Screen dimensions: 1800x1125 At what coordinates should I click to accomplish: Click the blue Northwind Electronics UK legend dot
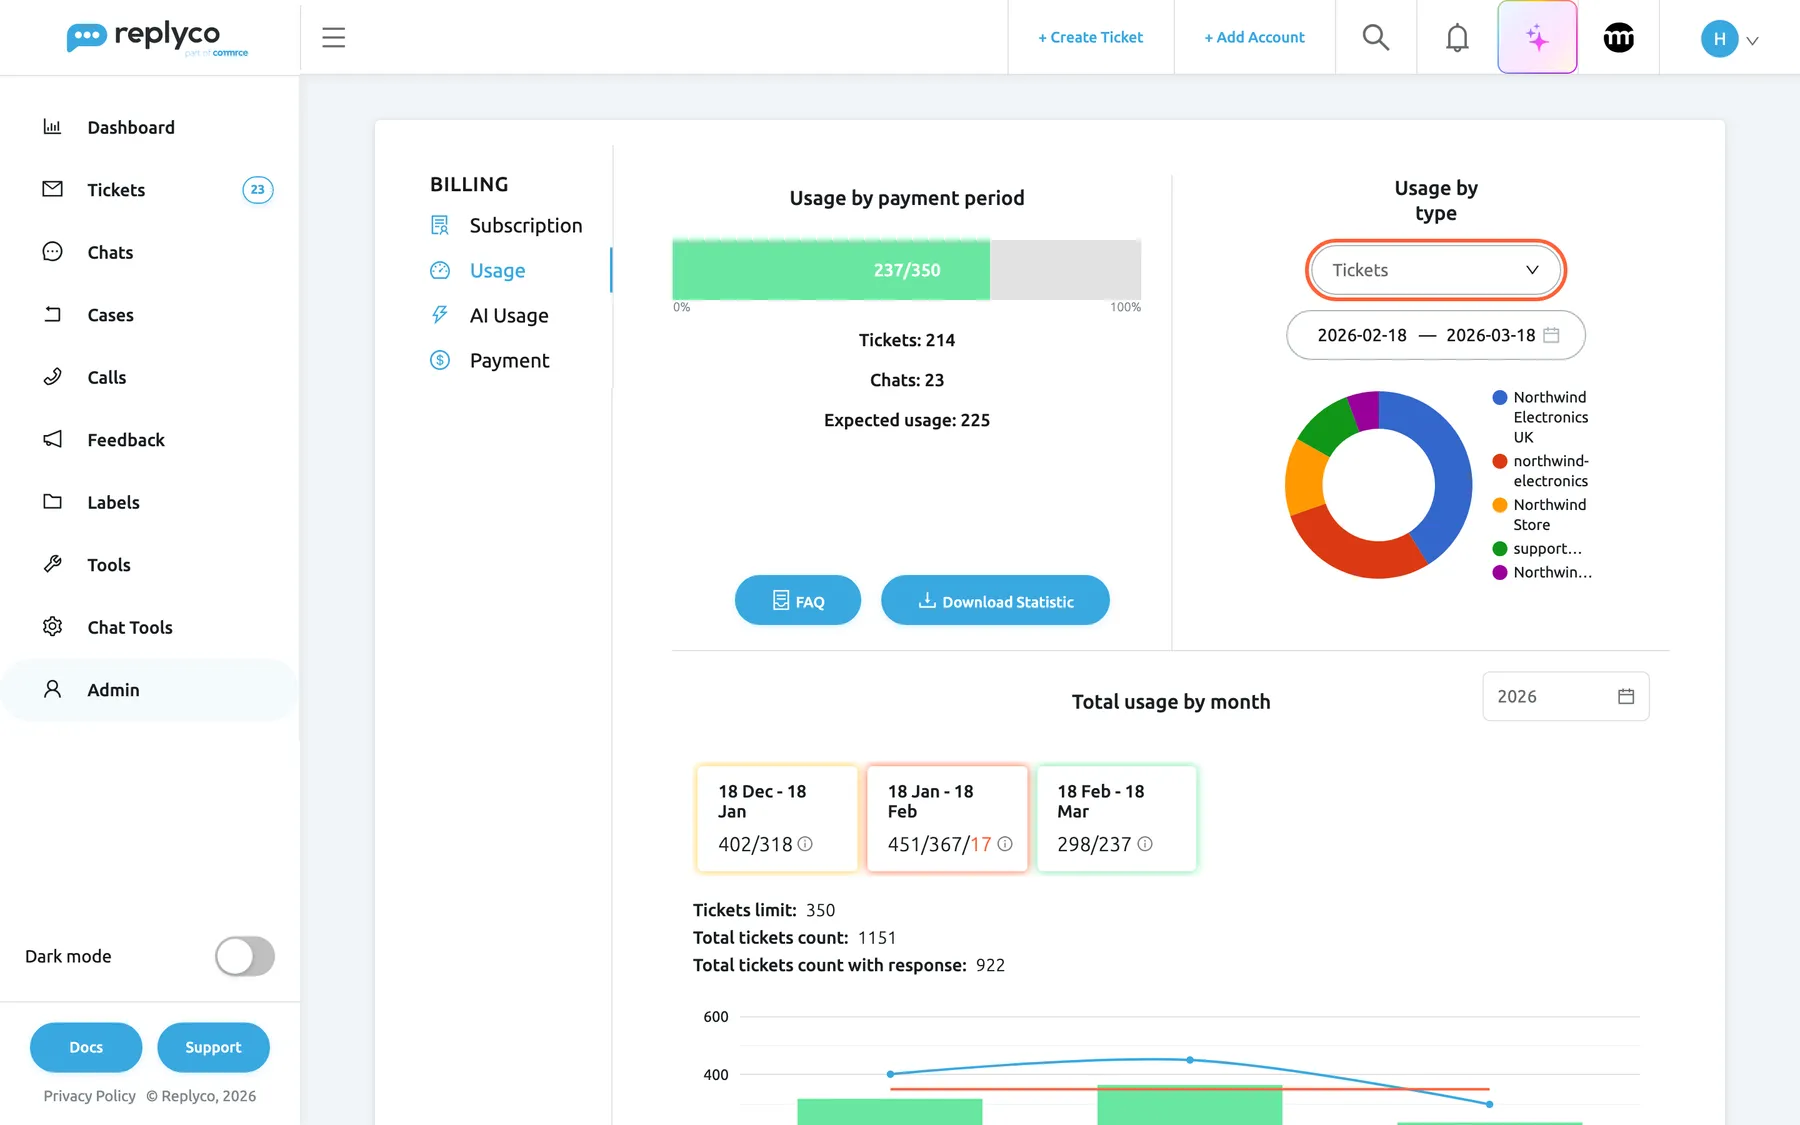point(1500,397)
